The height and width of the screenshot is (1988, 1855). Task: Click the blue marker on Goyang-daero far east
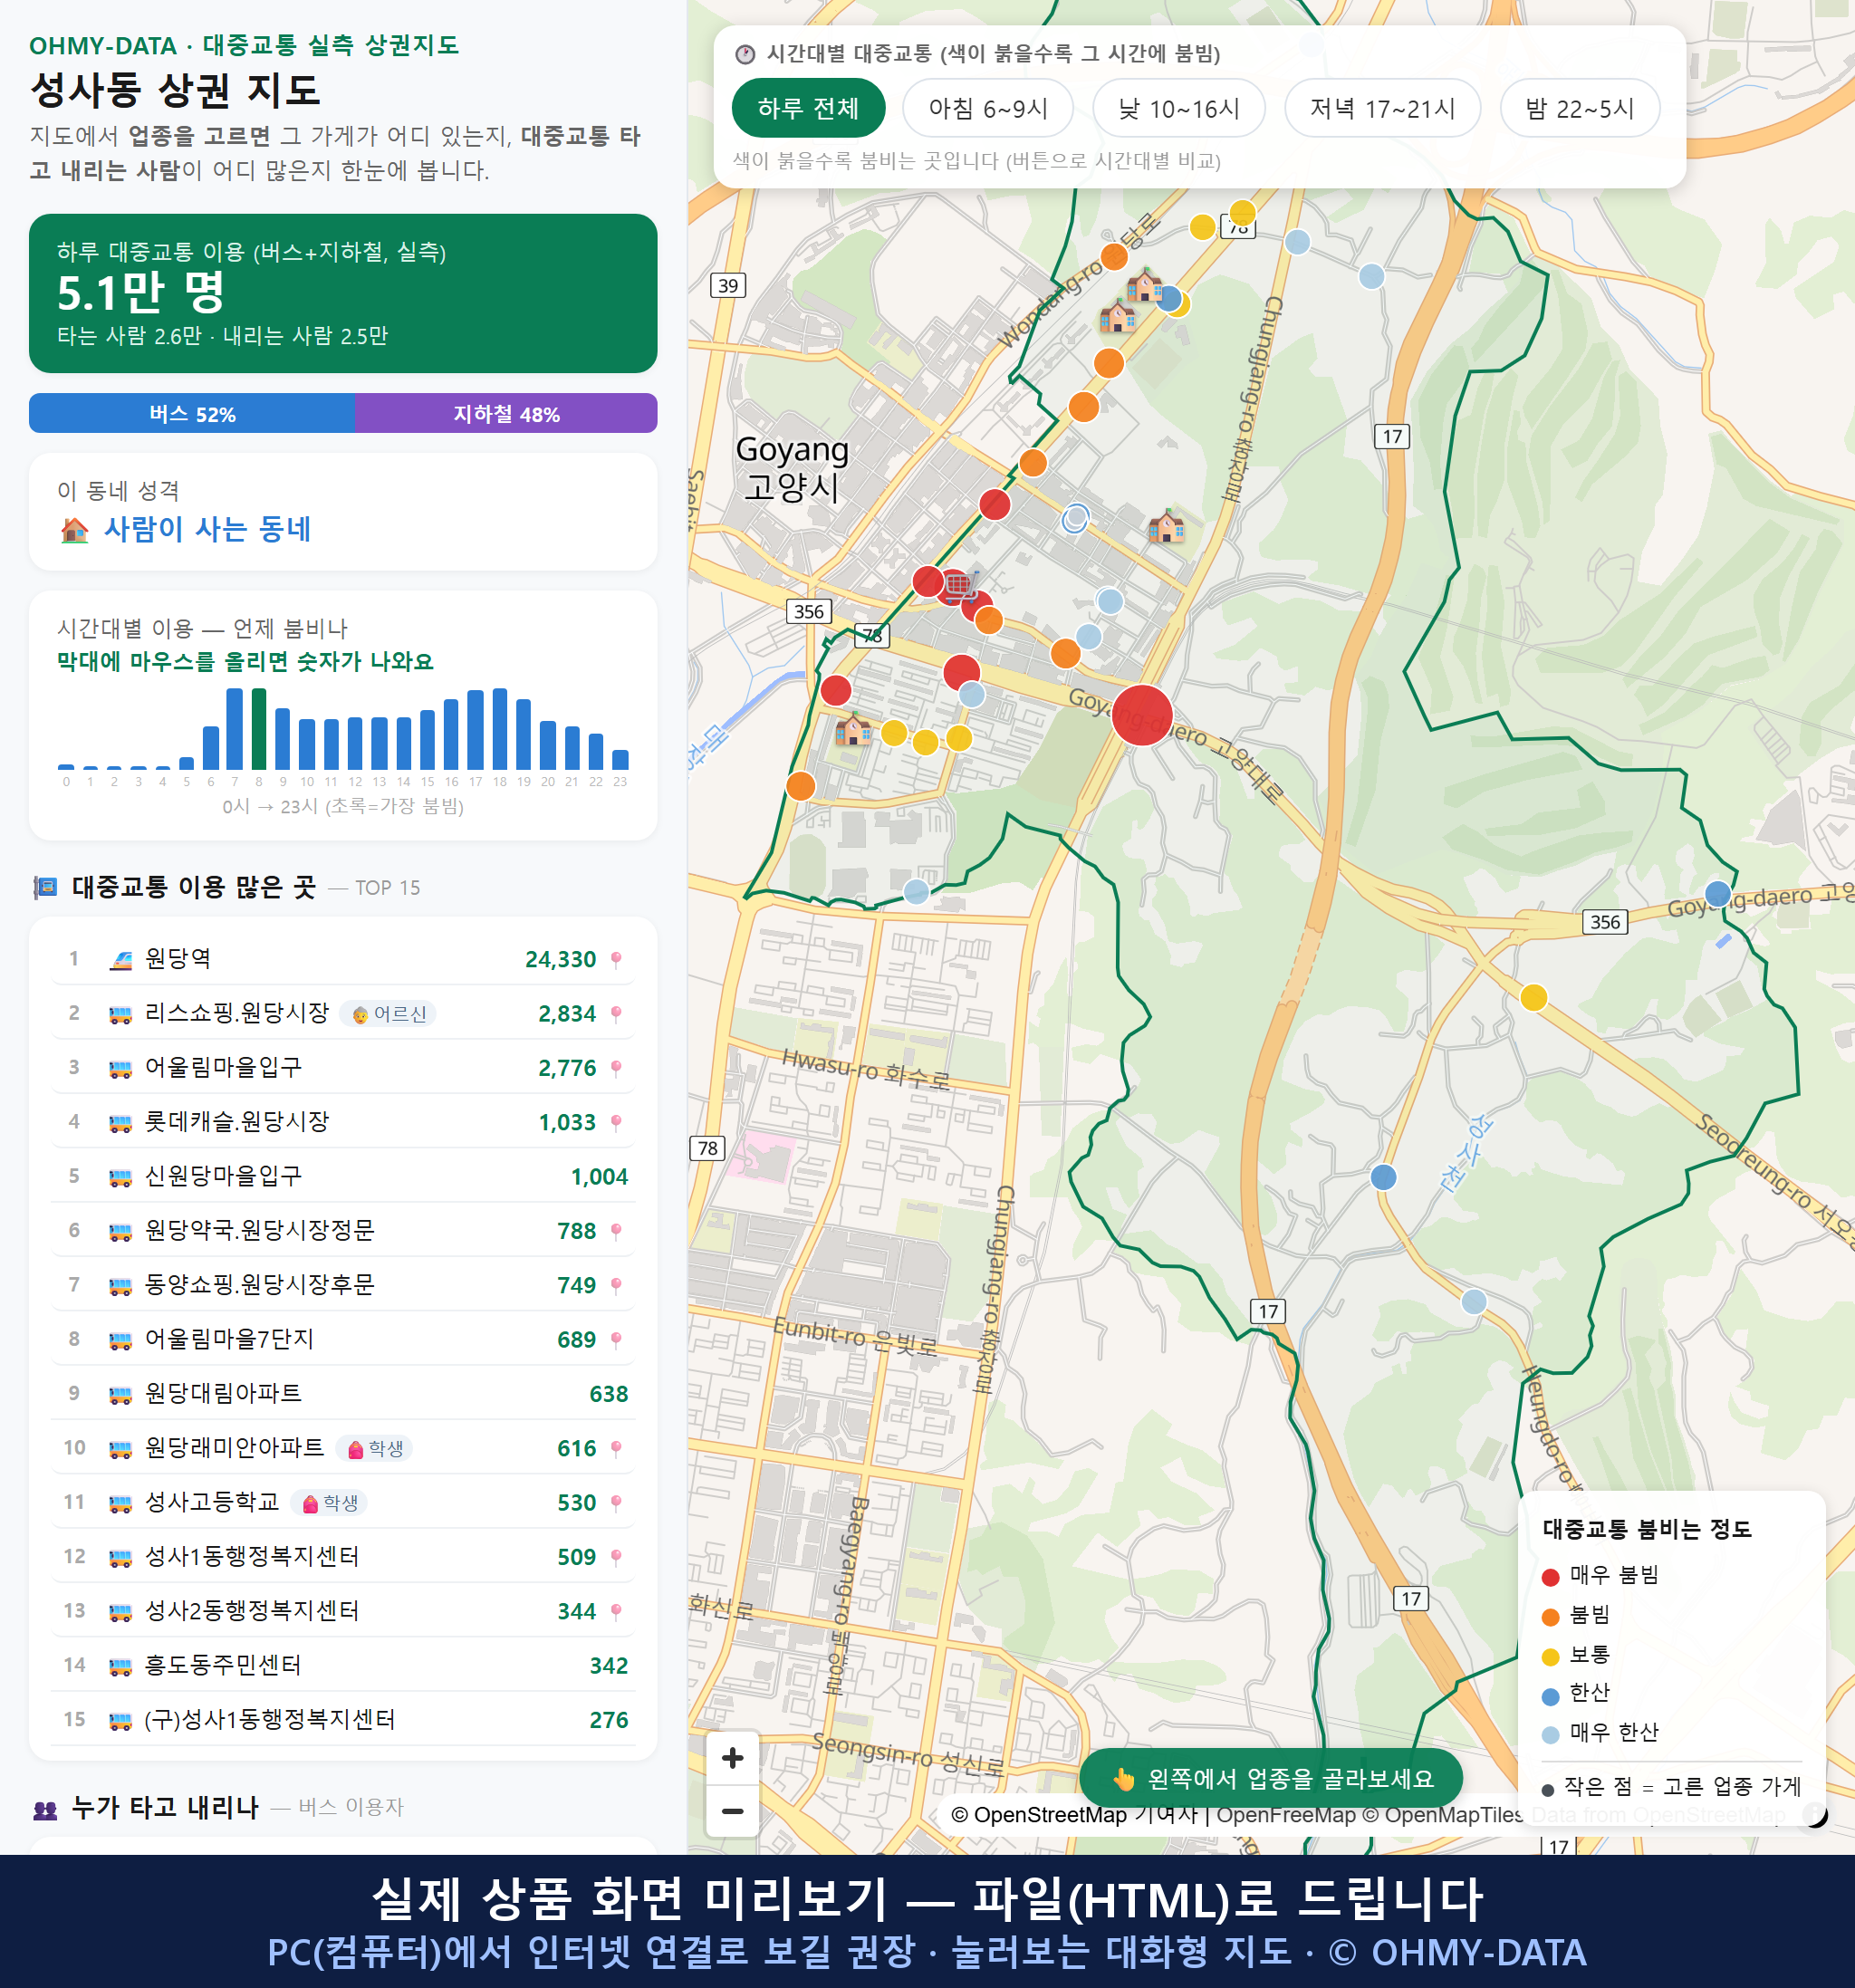pyautogui.click(x=1717, y=893)
